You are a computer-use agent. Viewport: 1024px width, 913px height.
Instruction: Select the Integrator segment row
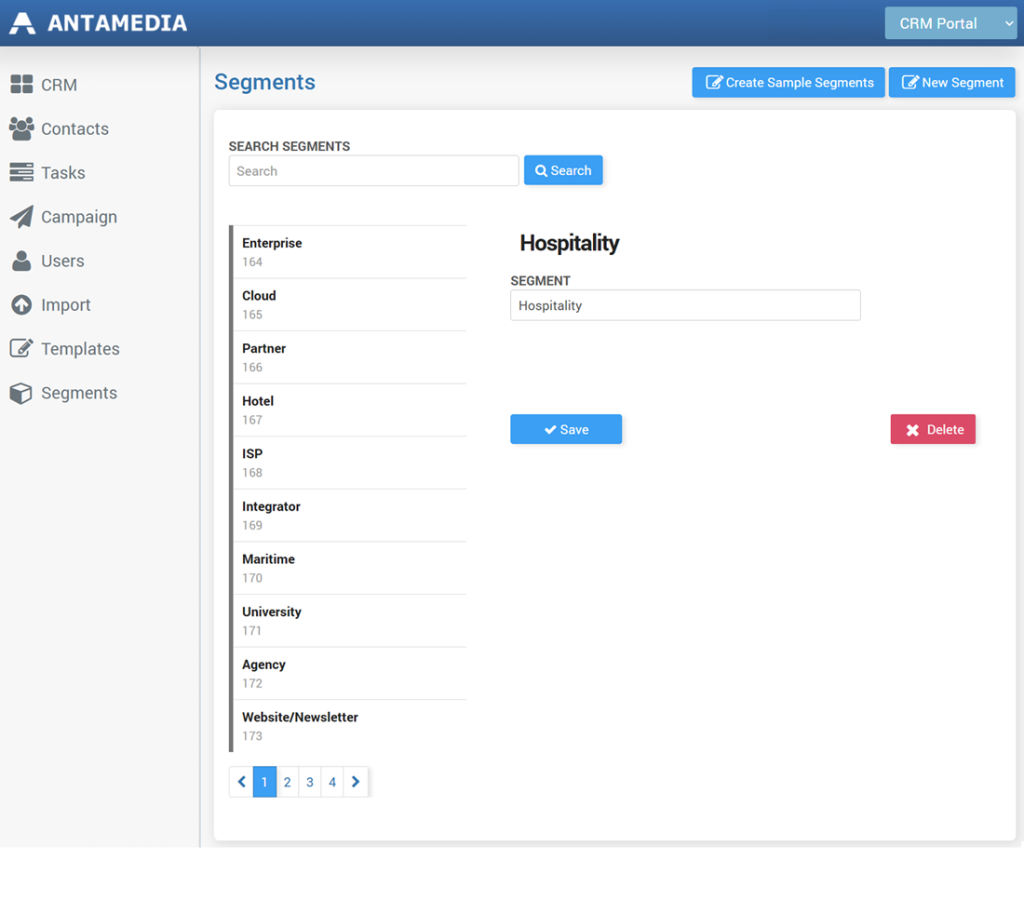(x=350, y=516)
